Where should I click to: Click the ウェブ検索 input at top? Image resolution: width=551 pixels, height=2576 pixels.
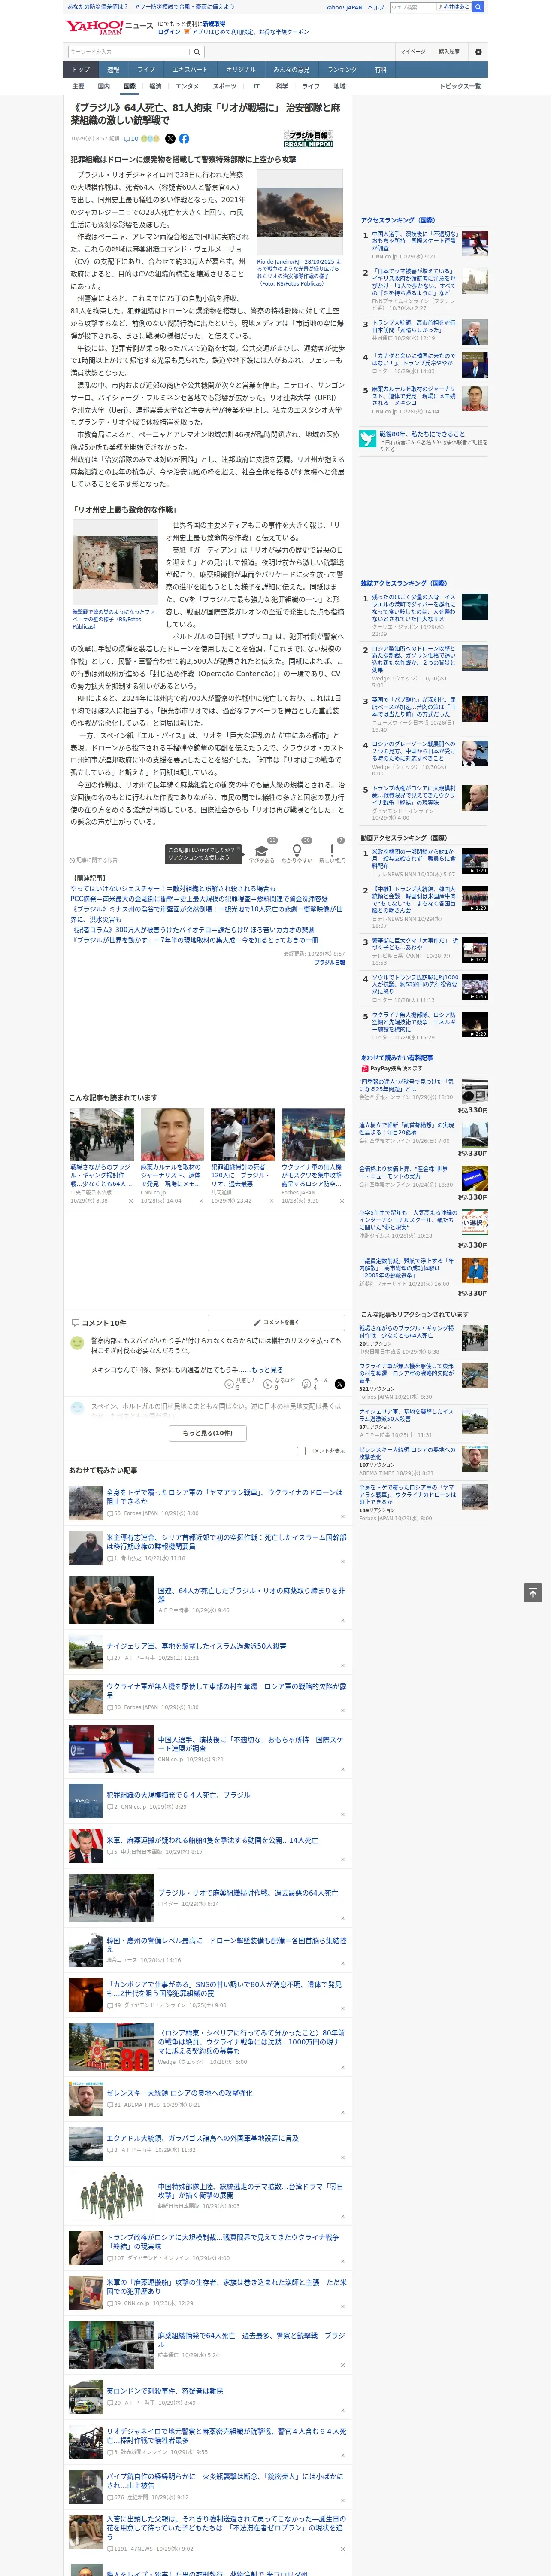(x=412, y=7)
